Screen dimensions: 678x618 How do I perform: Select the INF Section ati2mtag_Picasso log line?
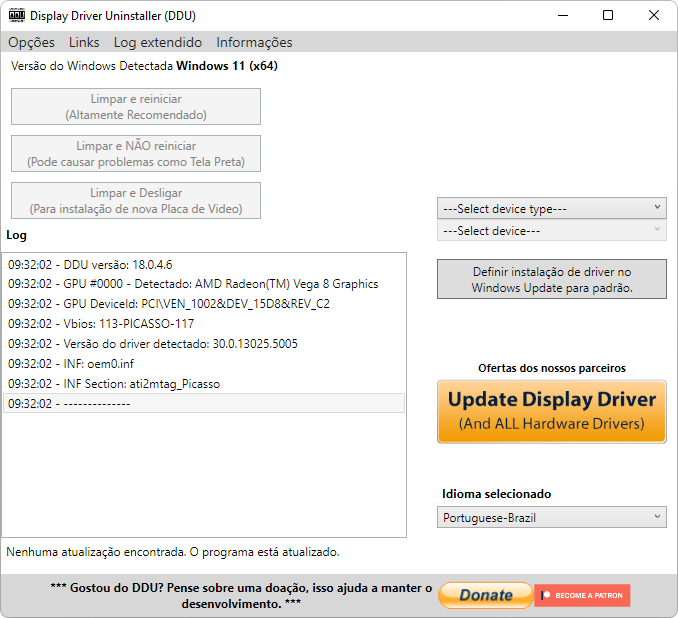coord(204,384)
